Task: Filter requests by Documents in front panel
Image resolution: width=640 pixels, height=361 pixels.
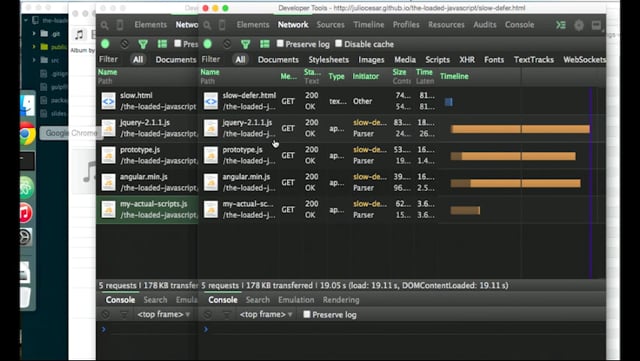Action: click(278, 60)
